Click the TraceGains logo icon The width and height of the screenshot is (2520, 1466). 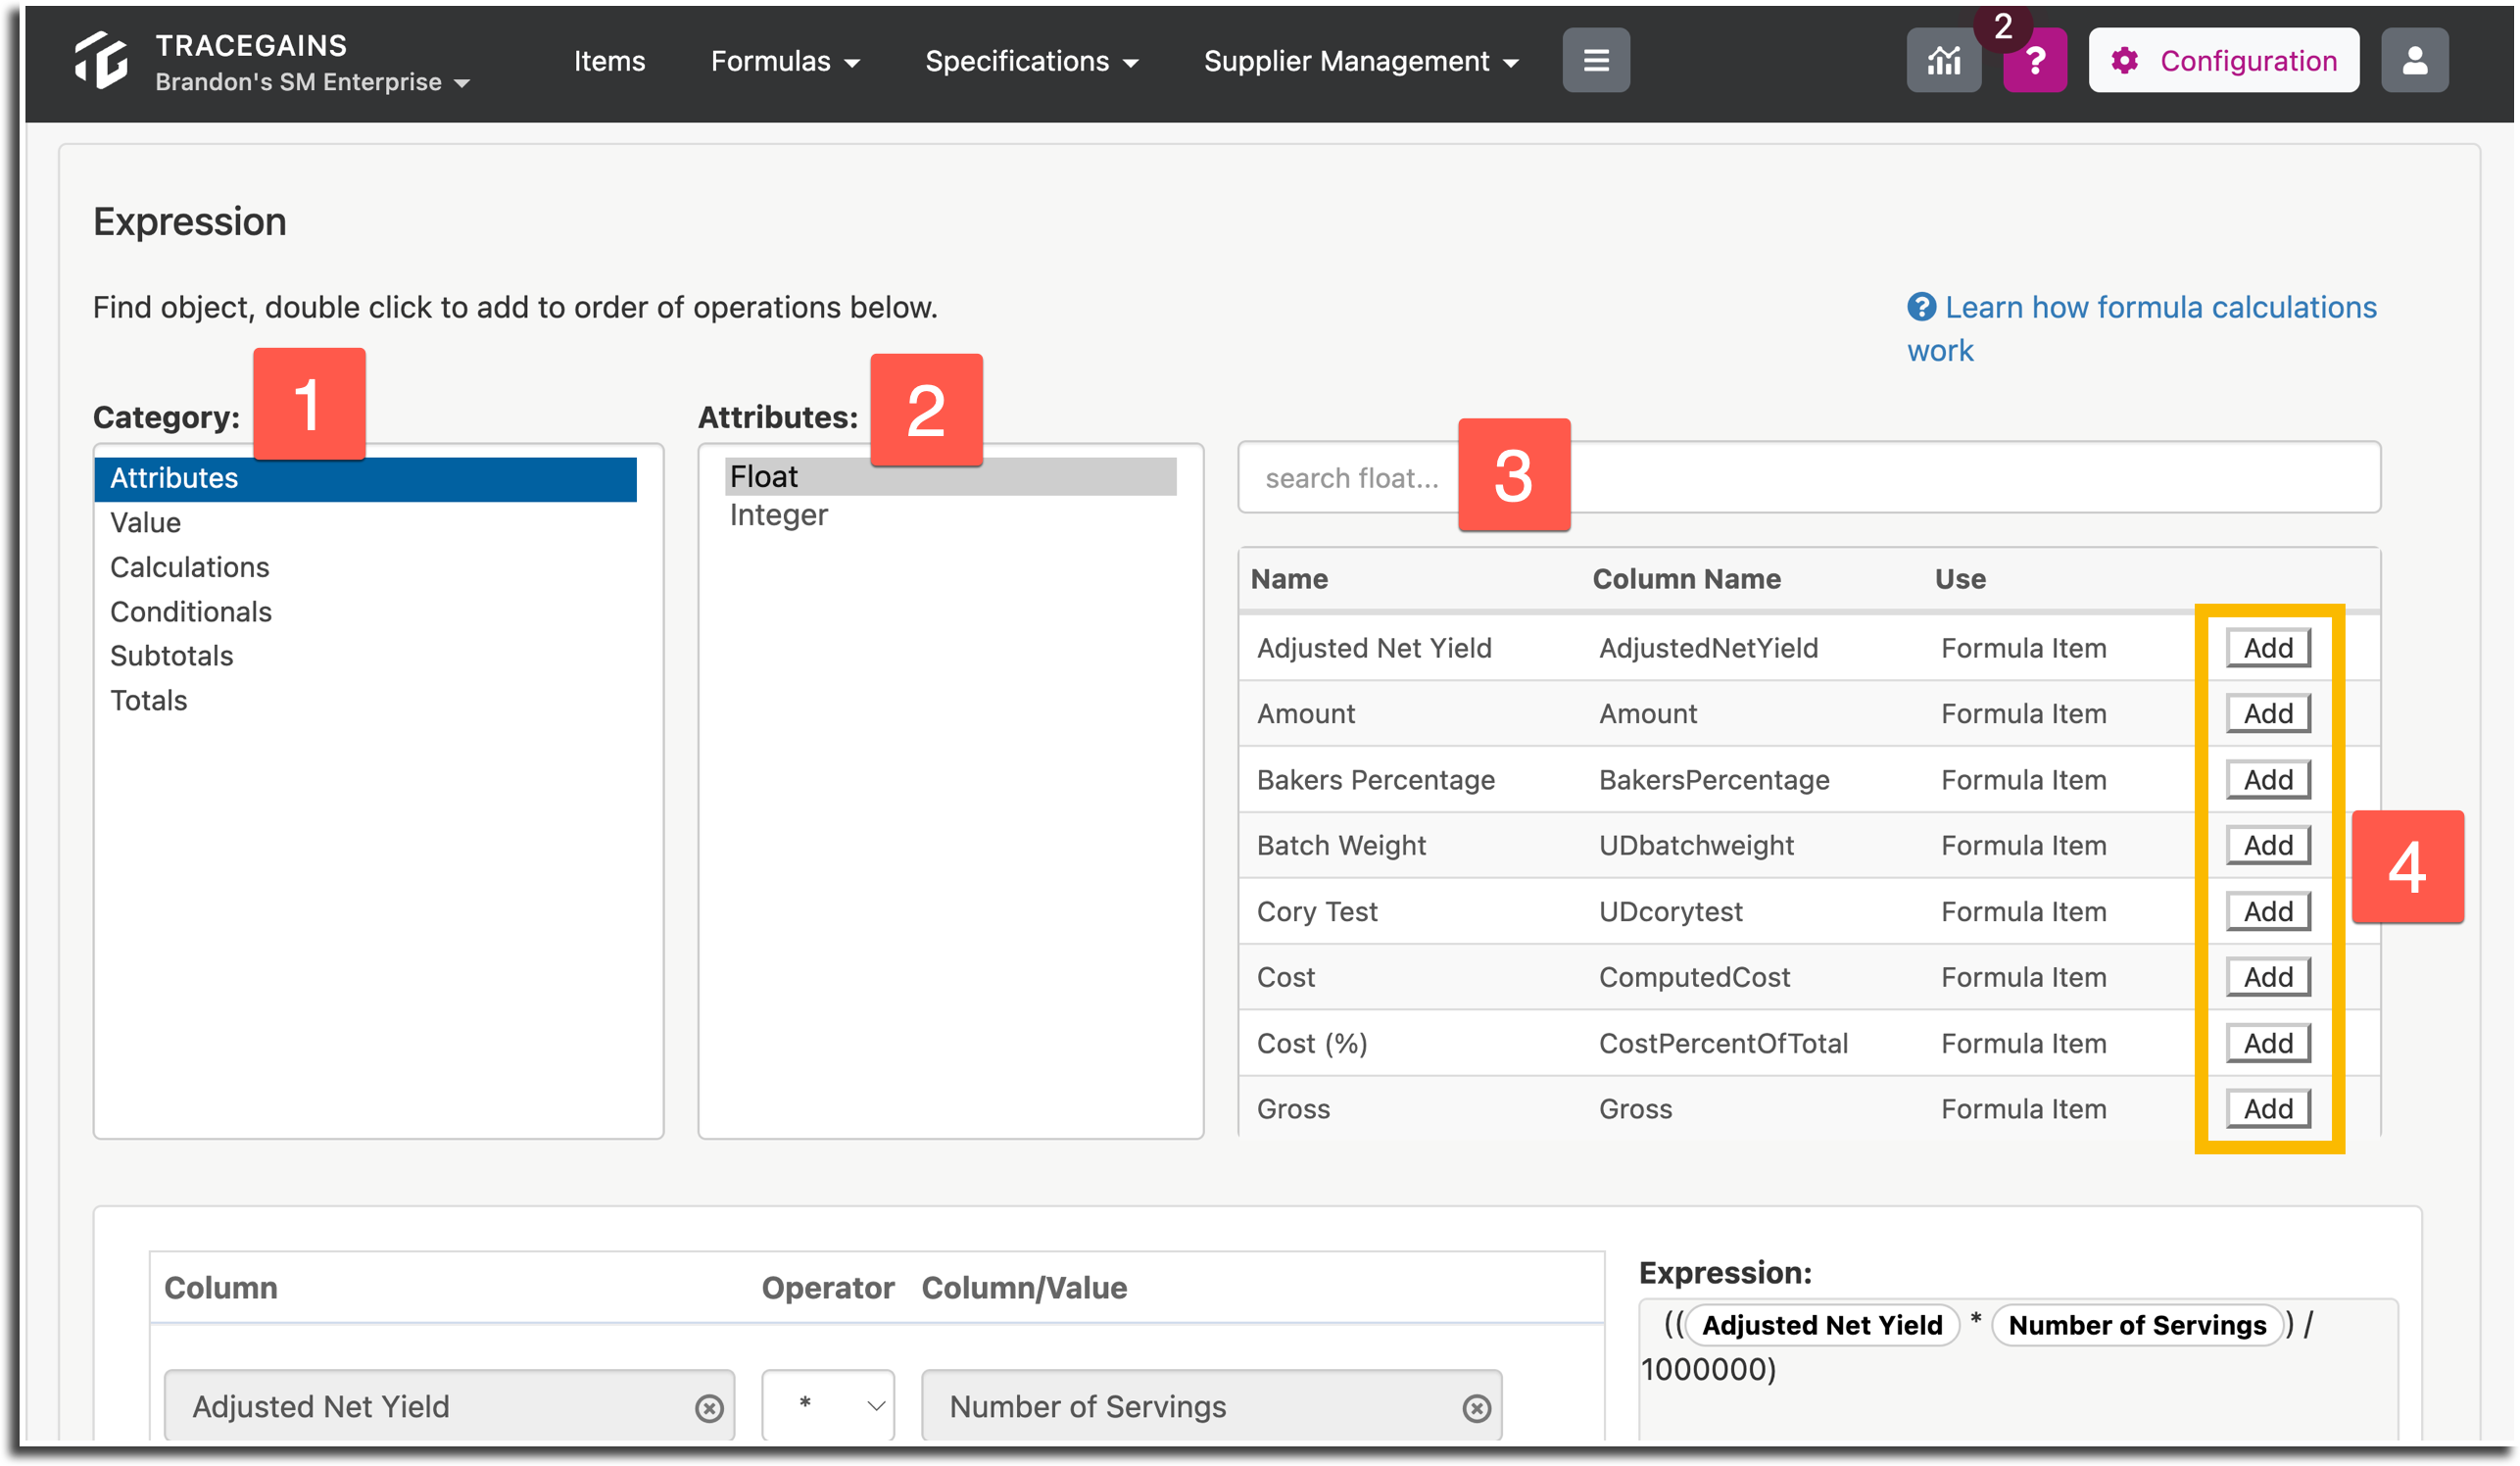(102, 60)
